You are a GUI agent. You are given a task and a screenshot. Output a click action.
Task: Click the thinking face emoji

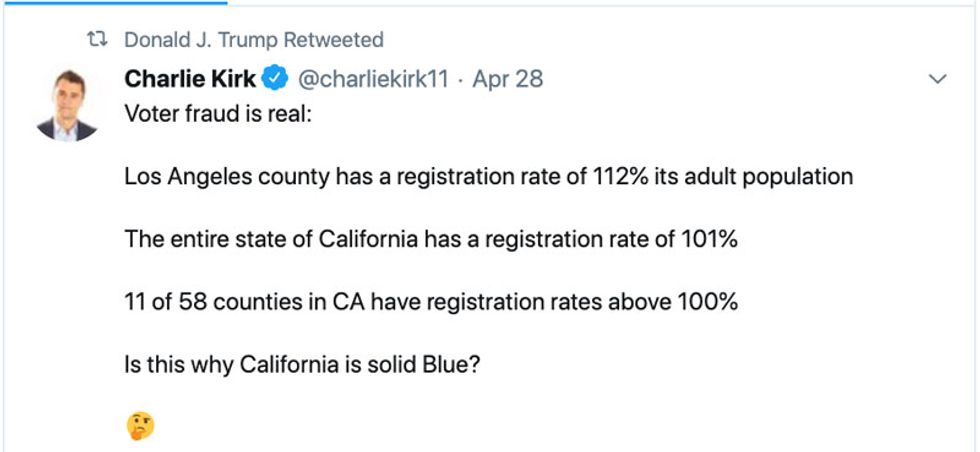(140, 427)
